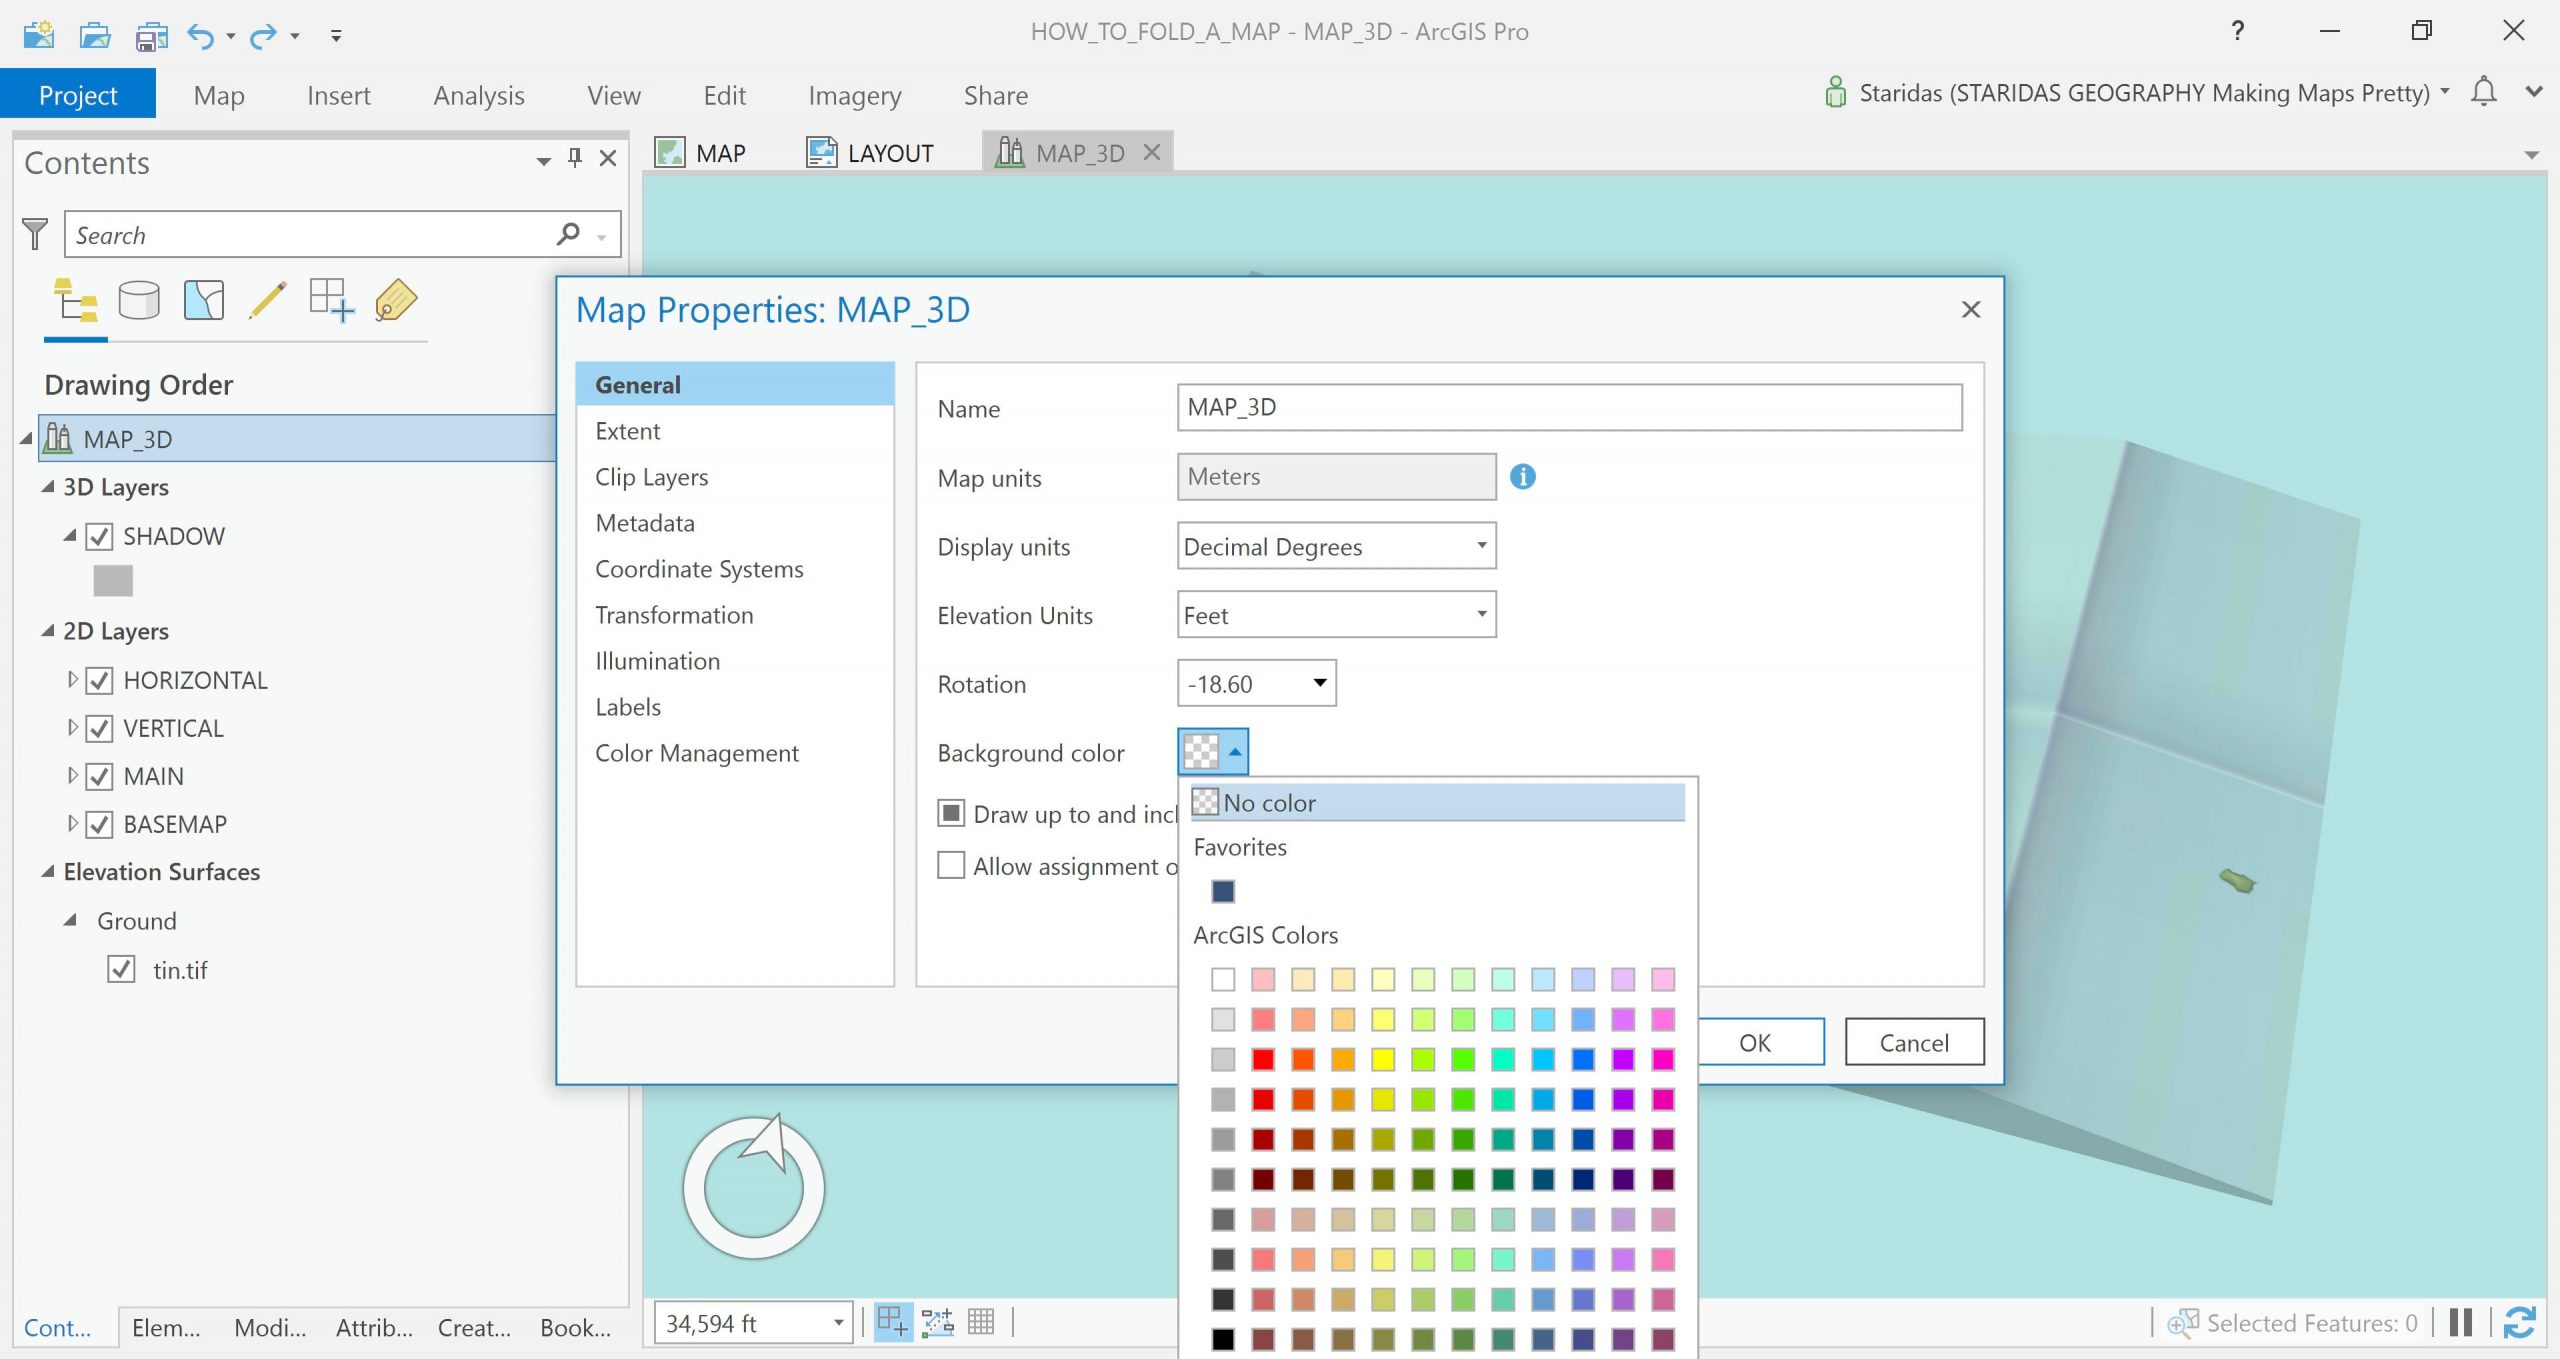
Task: Expand the HORIZONTAL layer tree
Action: [72, 680]
